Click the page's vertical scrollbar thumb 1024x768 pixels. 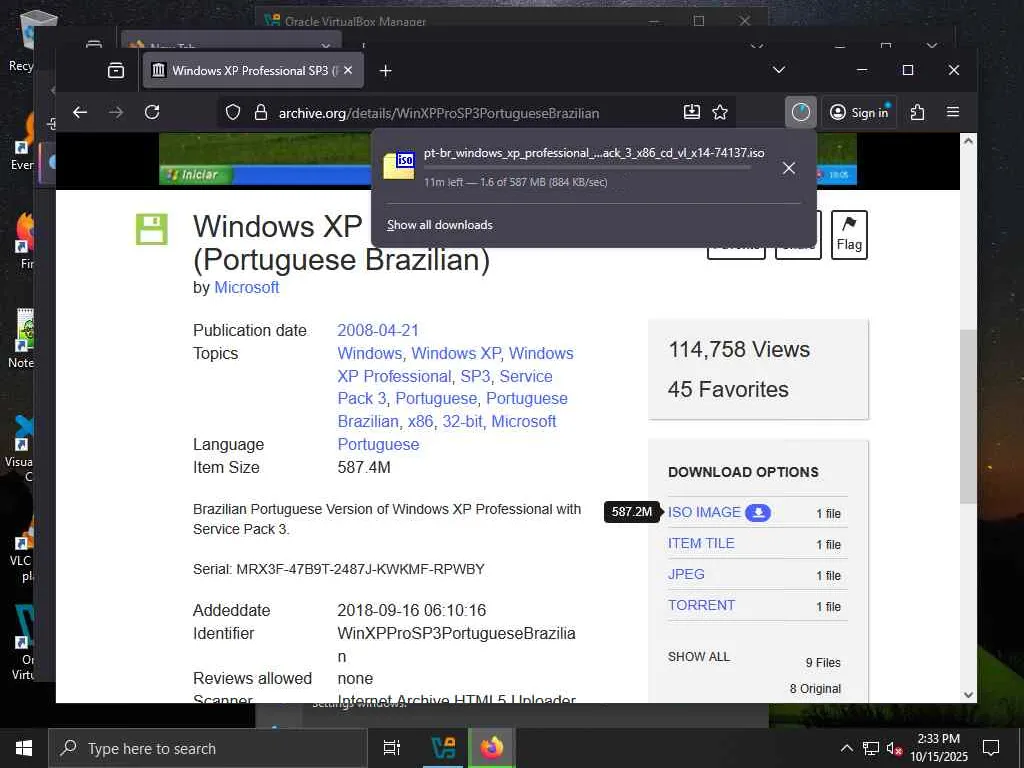click(x=968, y=416)
